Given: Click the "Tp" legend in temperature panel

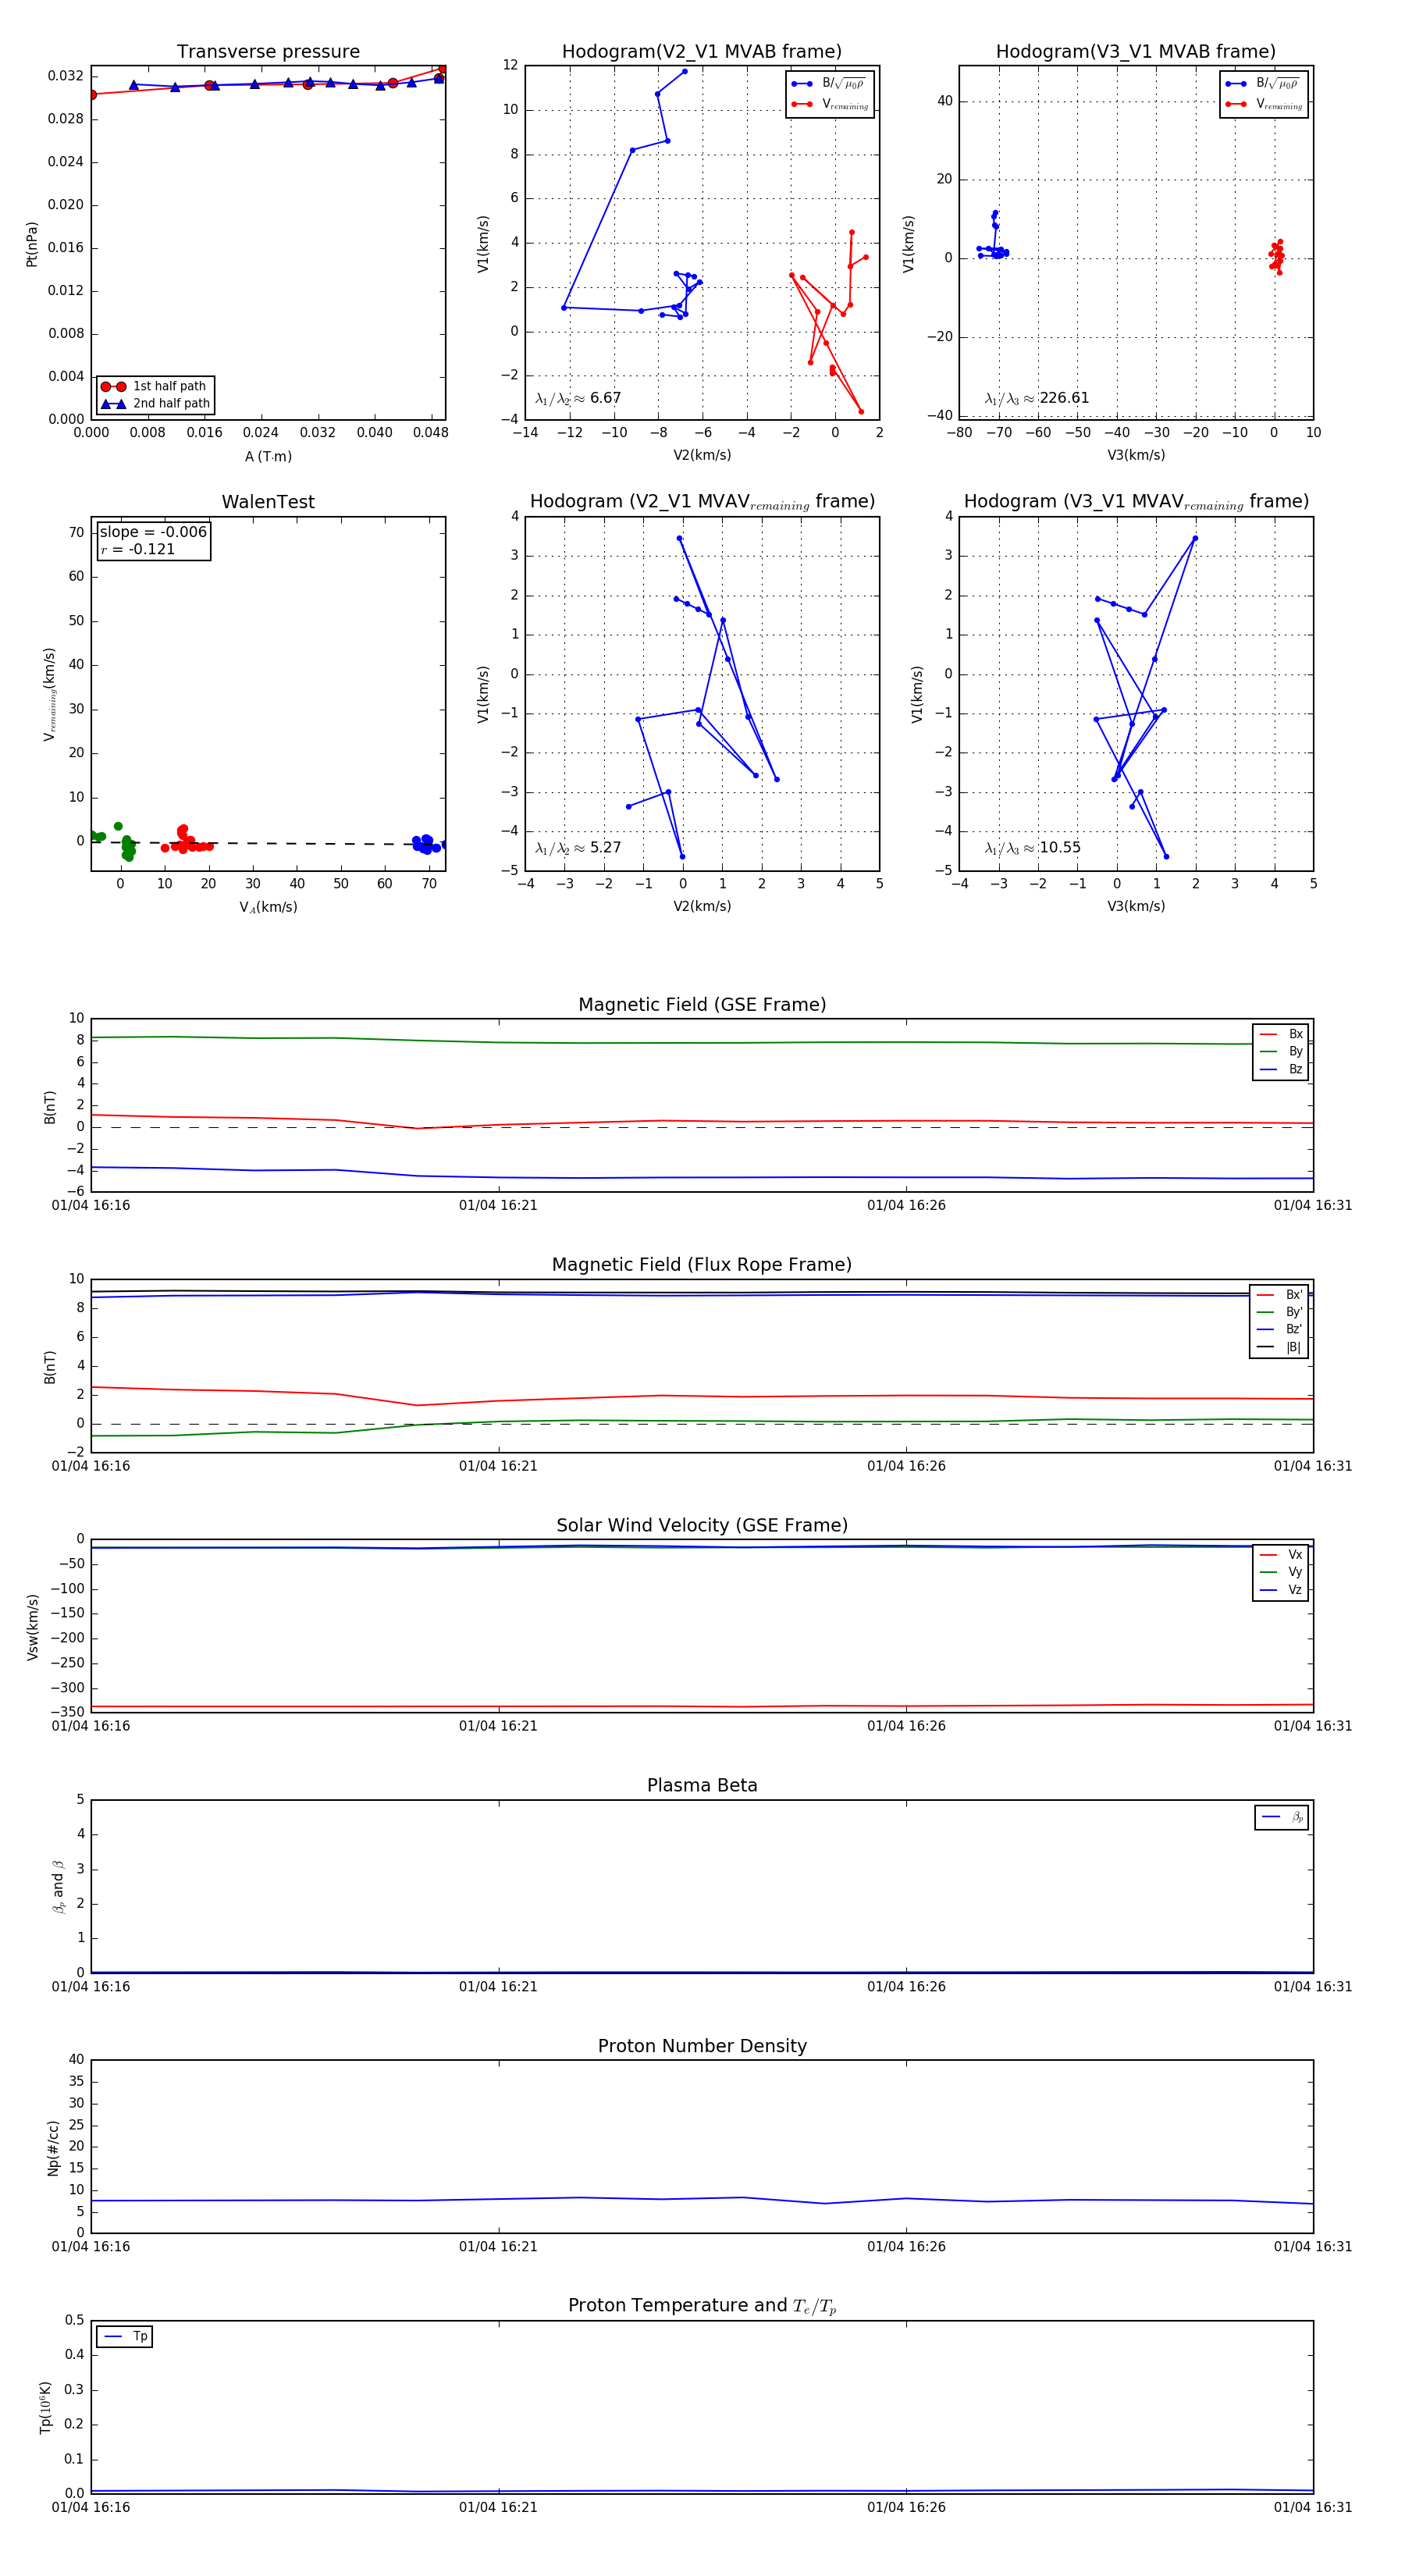Looking at the screenshot, I should [x=125, y=2336].
